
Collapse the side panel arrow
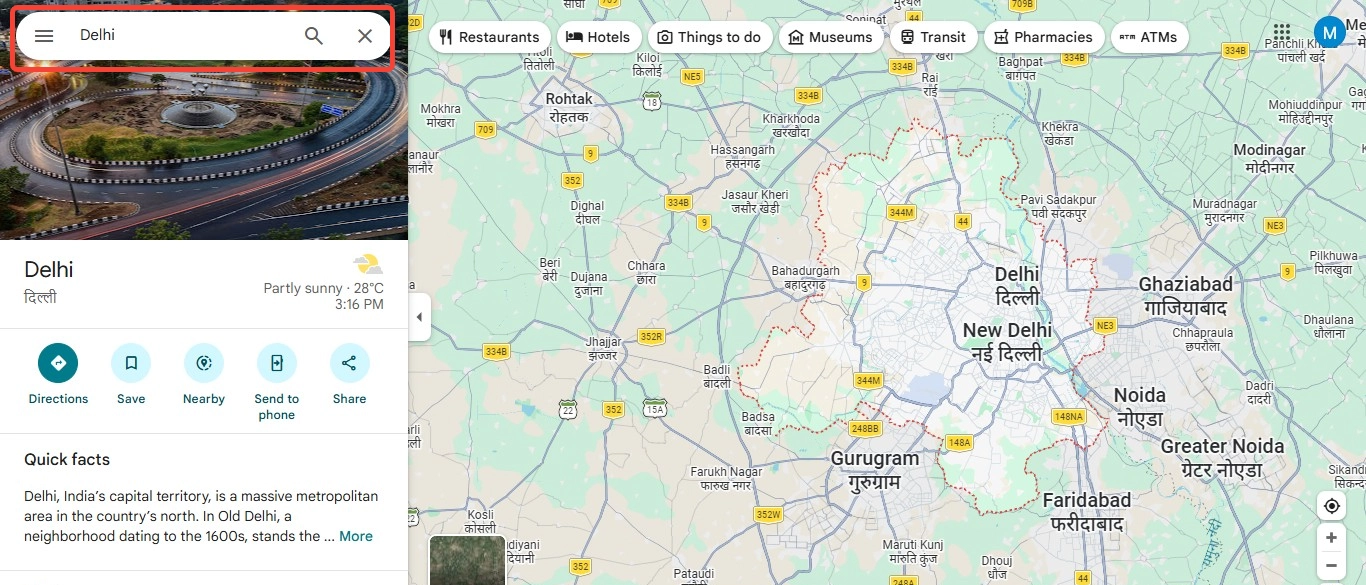click(x=419, y=317)
